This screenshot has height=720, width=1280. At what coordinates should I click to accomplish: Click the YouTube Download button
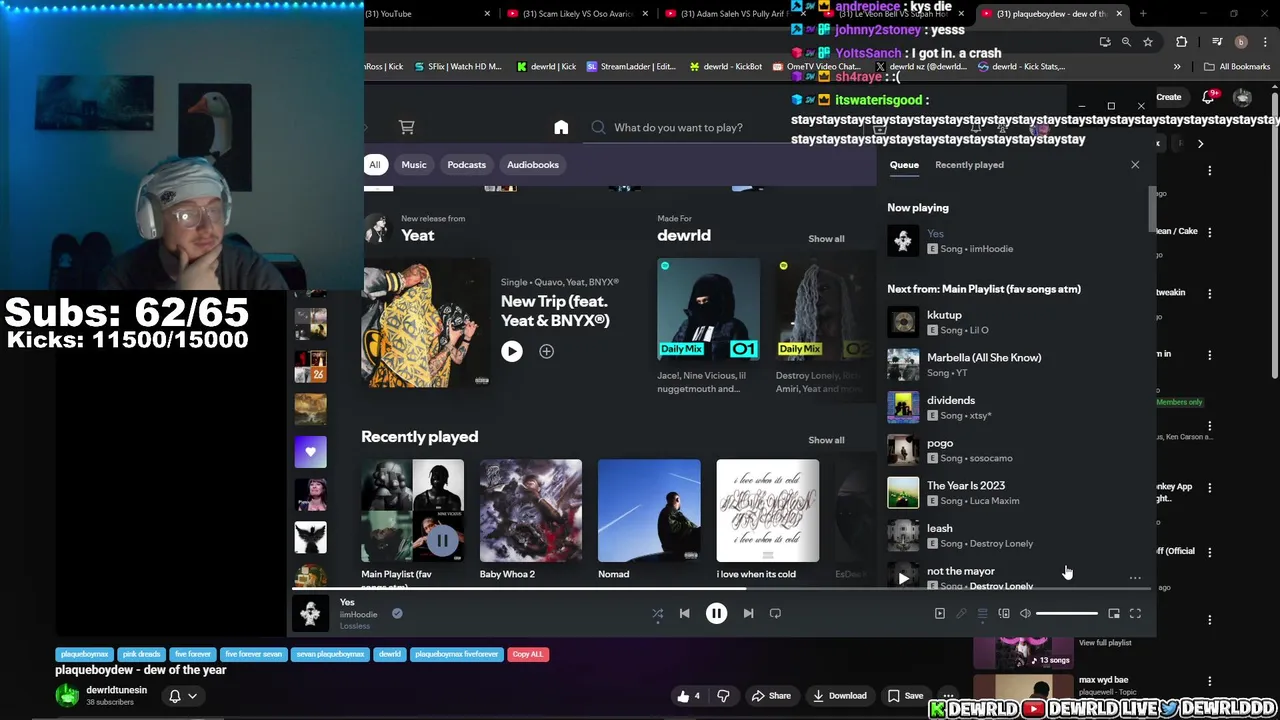coord(840,696)
